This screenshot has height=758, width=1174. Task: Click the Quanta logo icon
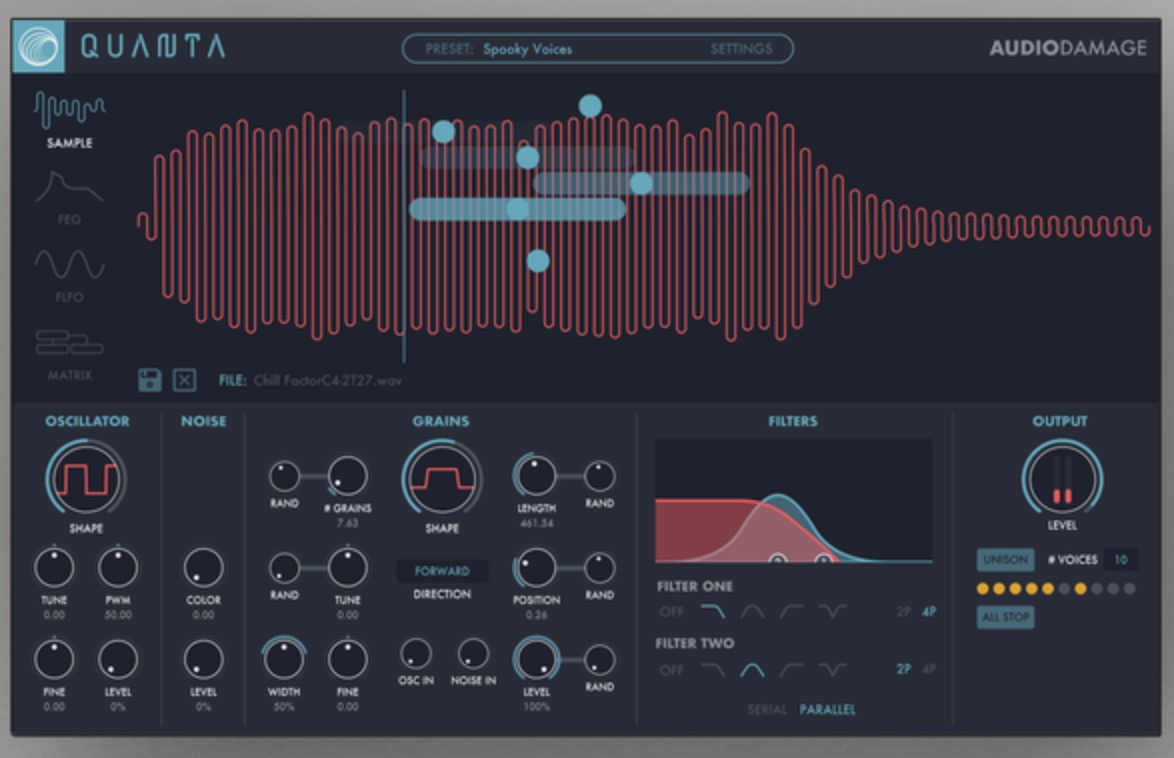(x=39, y=46)
